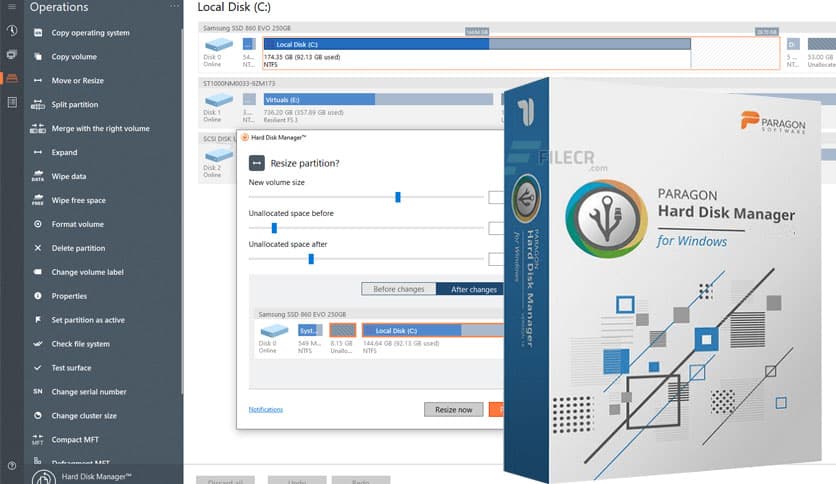Choose Split partition operation
Image resolution: width=836 pixels, height=484 pixels.
tap(75, 104)
